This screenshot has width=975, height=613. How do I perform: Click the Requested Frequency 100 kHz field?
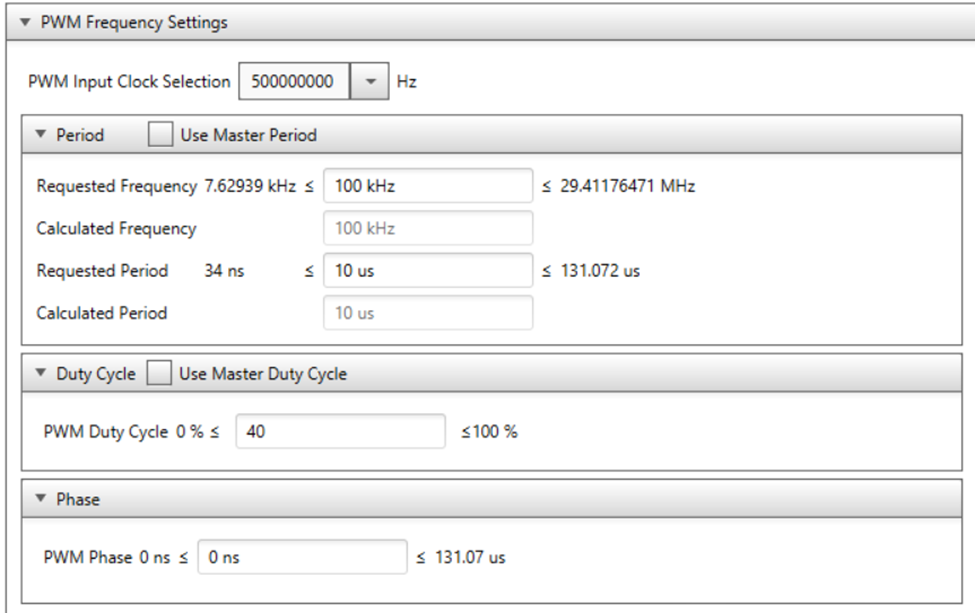[427, 186]
